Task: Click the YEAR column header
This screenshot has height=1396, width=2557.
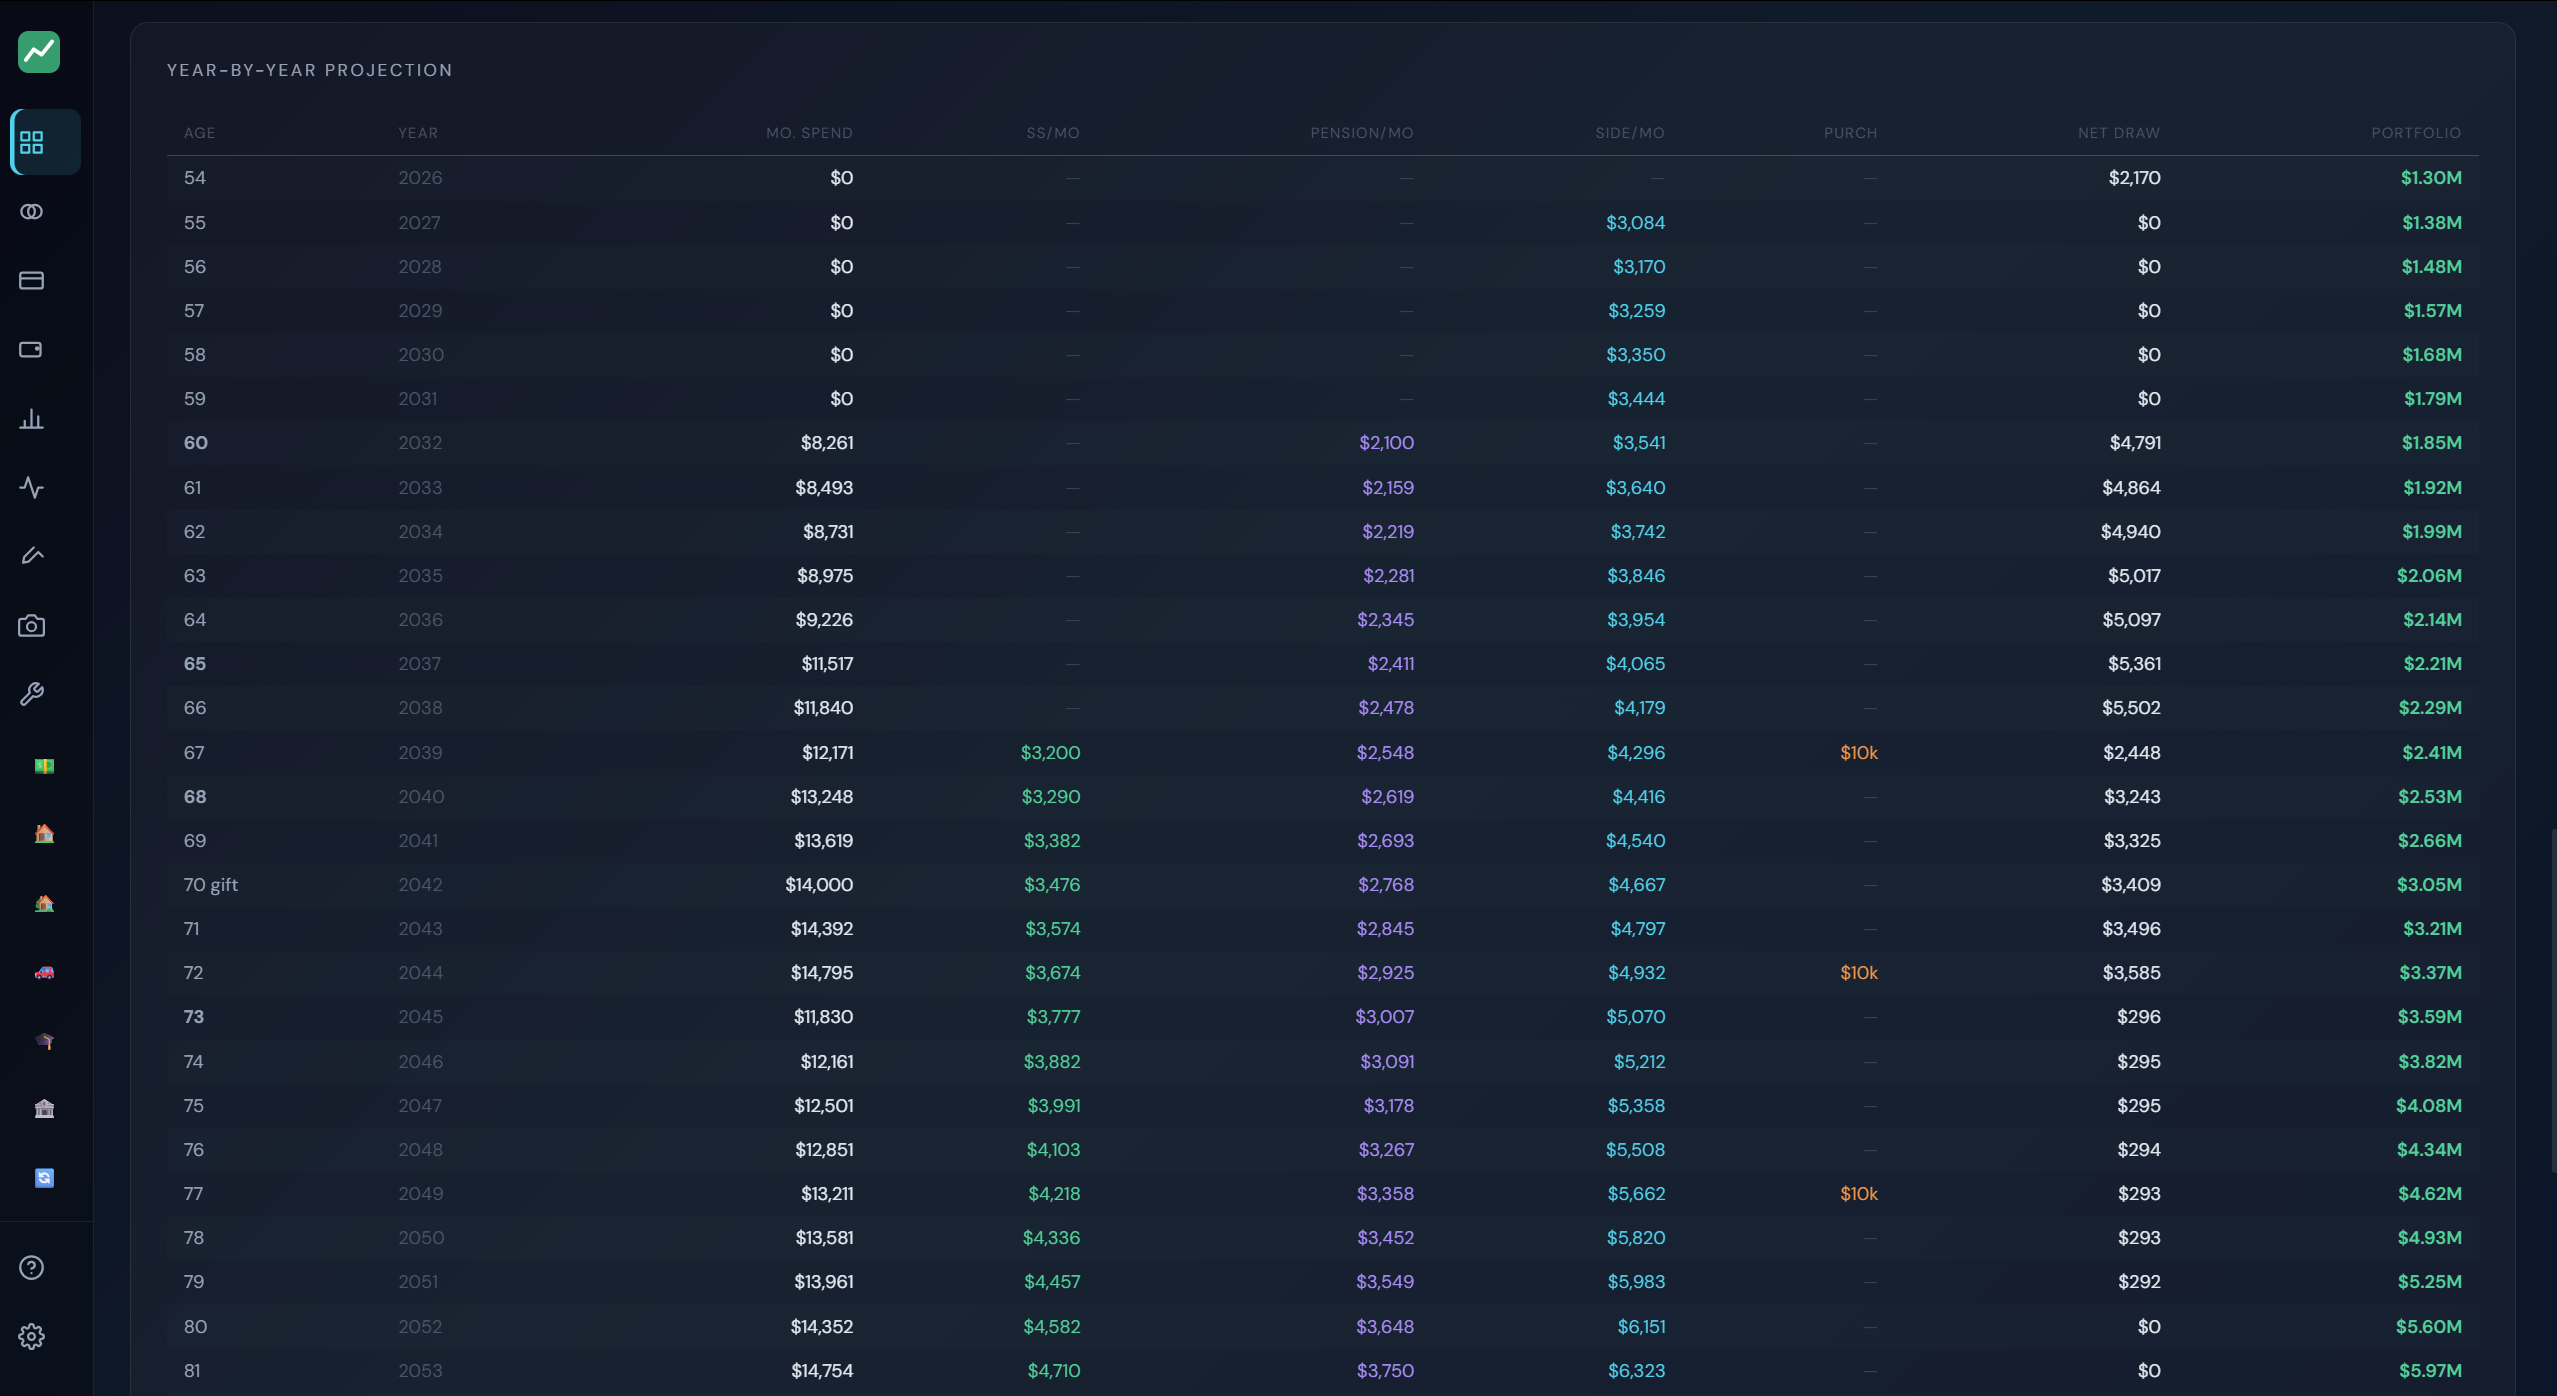Action: coord(418,133)
